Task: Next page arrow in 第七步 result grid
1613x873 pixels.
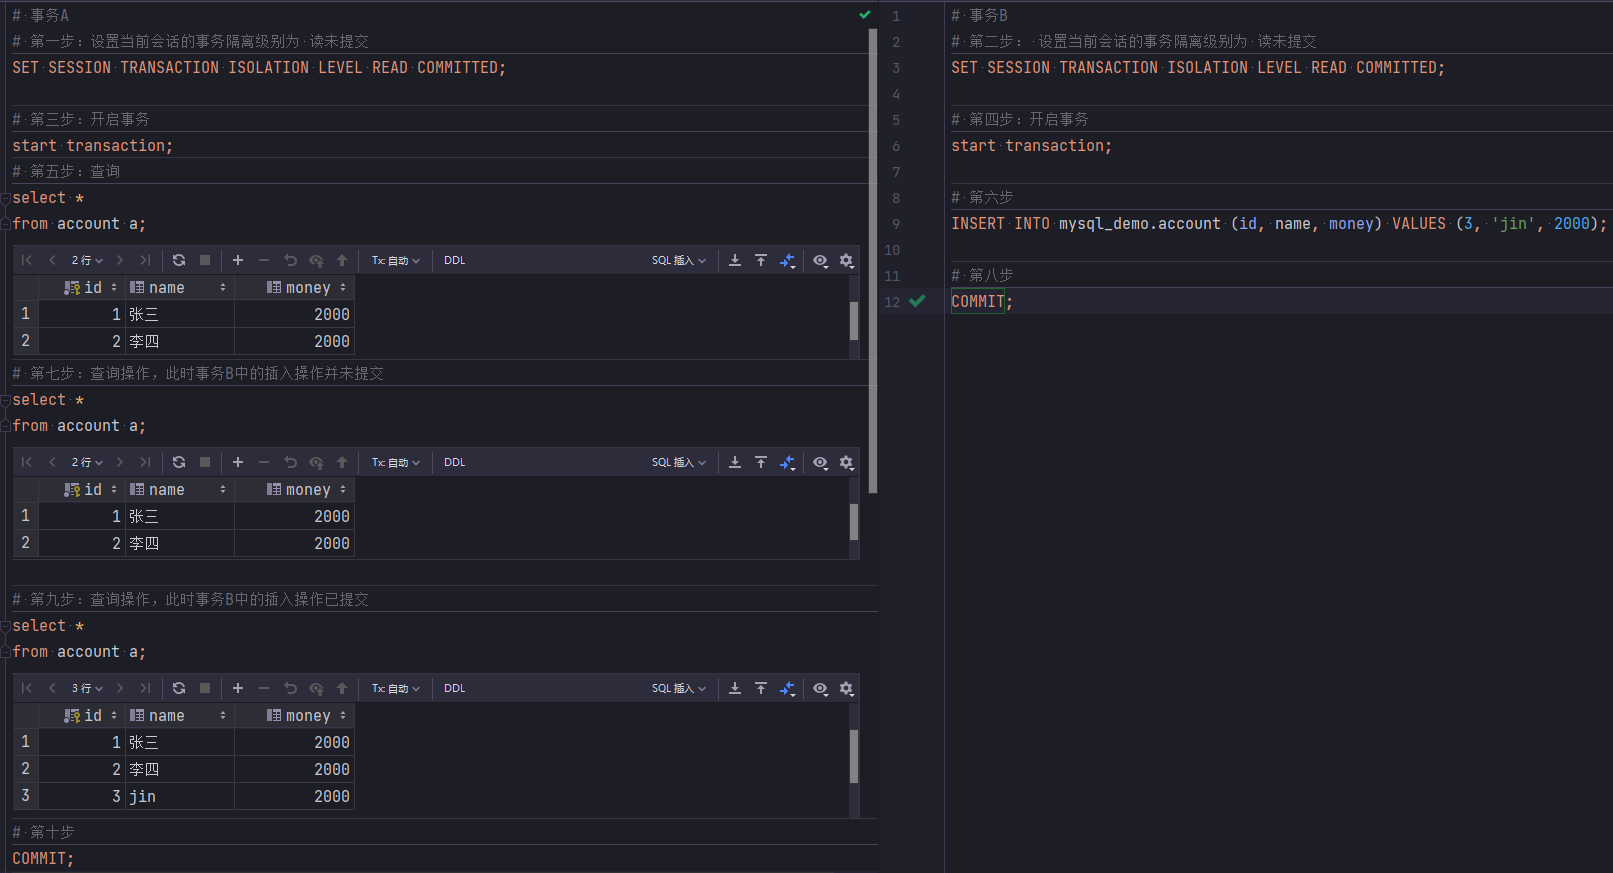Action: pyautogui.click(x=120, y=462)
